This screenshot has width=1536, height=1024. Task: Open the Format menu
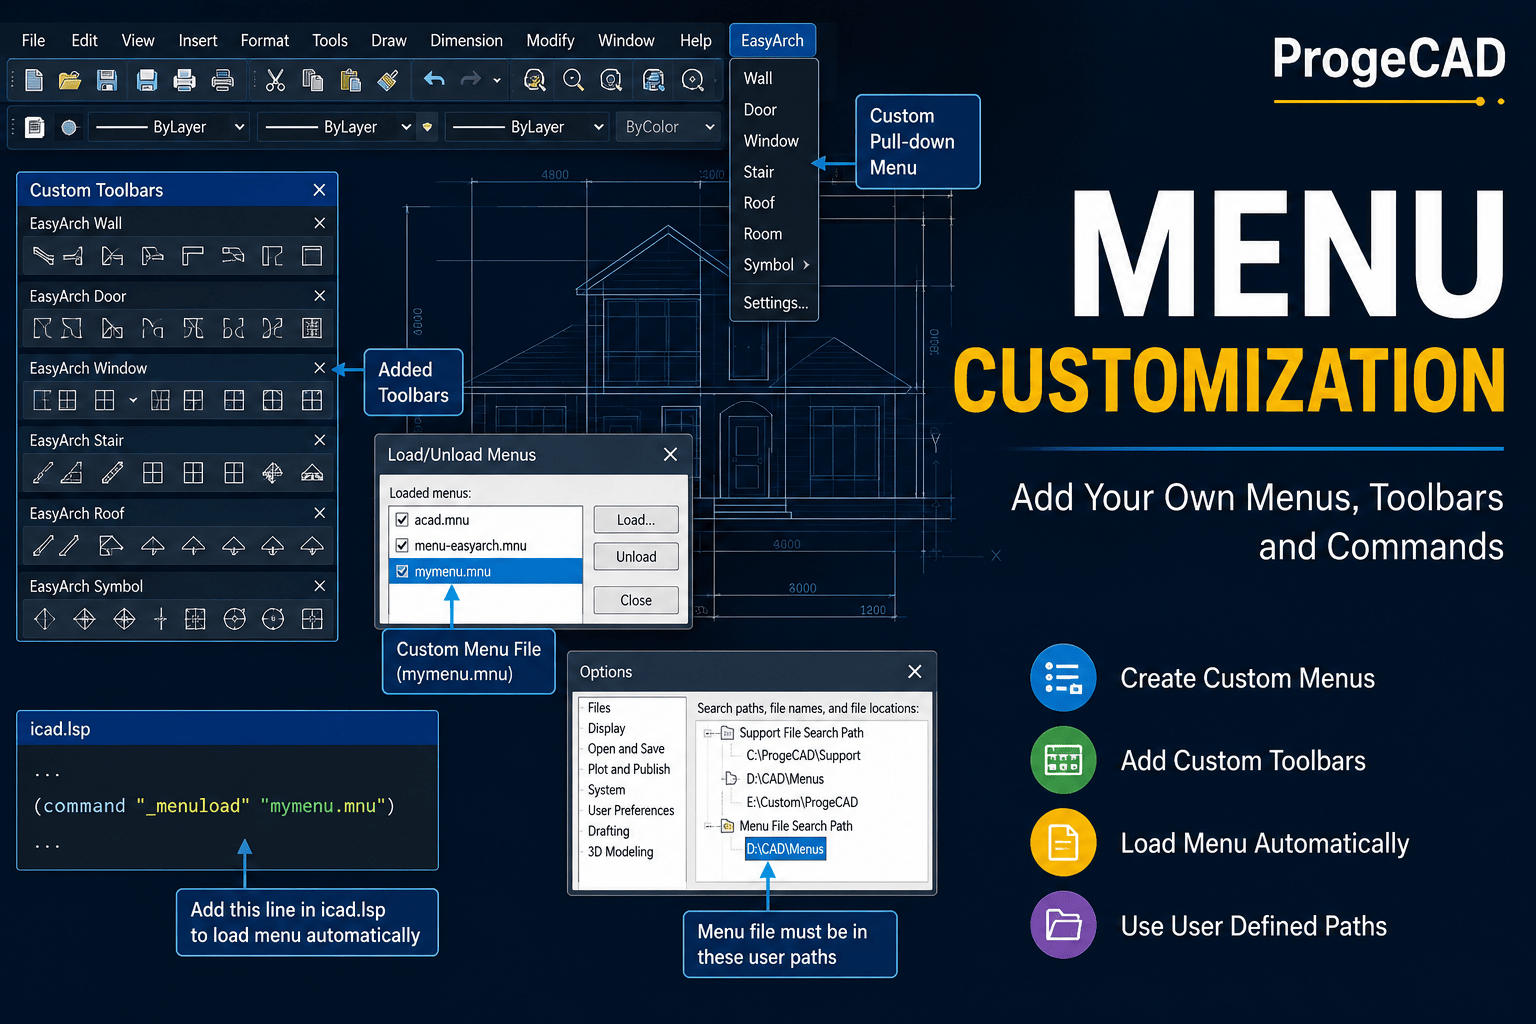[x=264, y=40]
